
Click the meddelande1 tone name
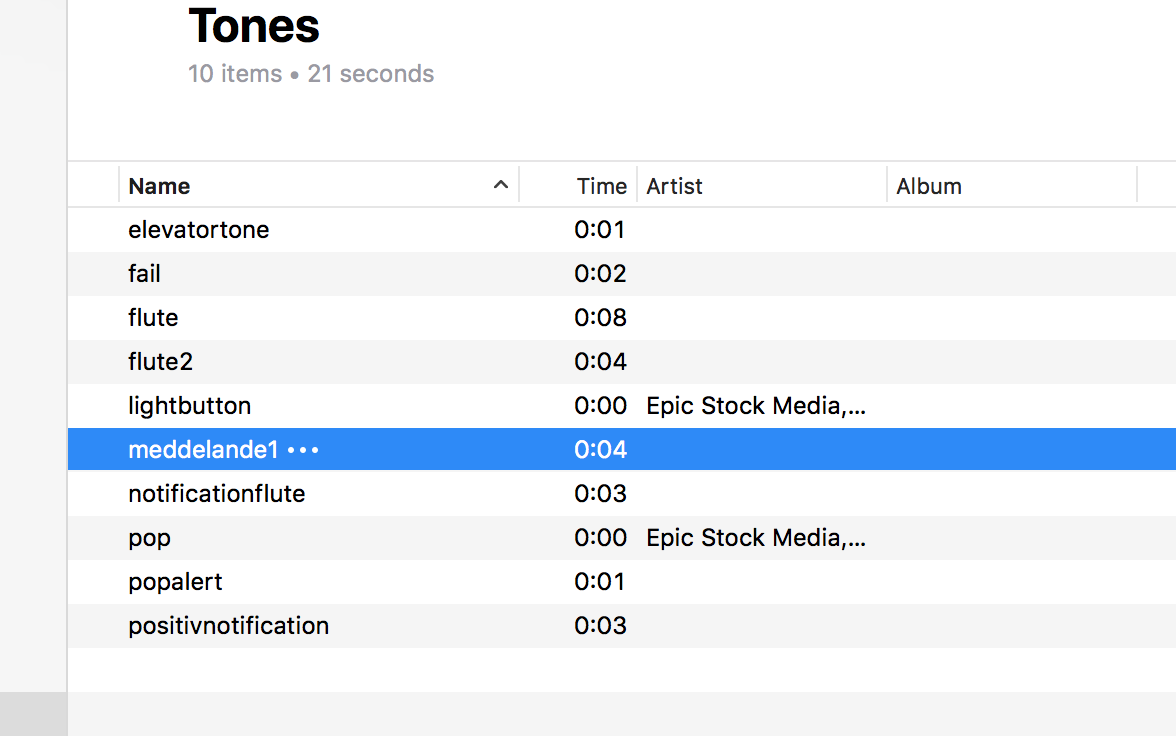pos(203,450)
